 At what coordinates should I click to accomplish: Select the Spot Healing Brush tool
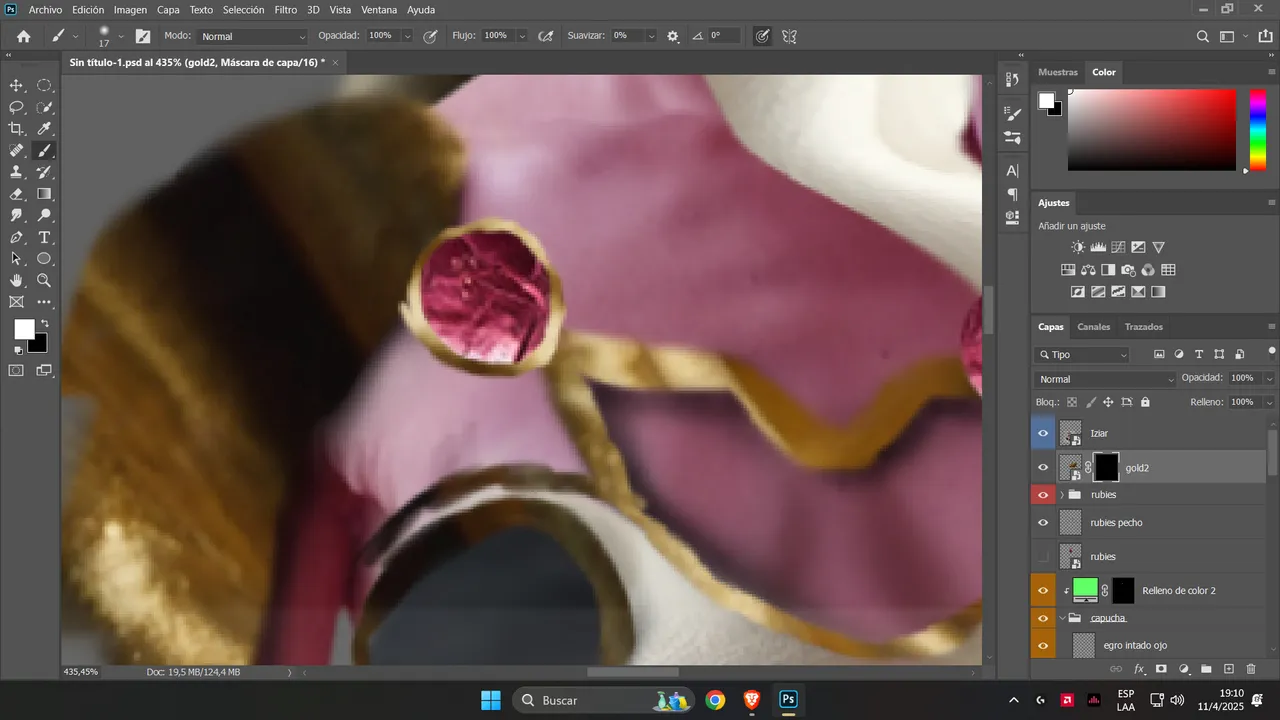coord(16,151)
